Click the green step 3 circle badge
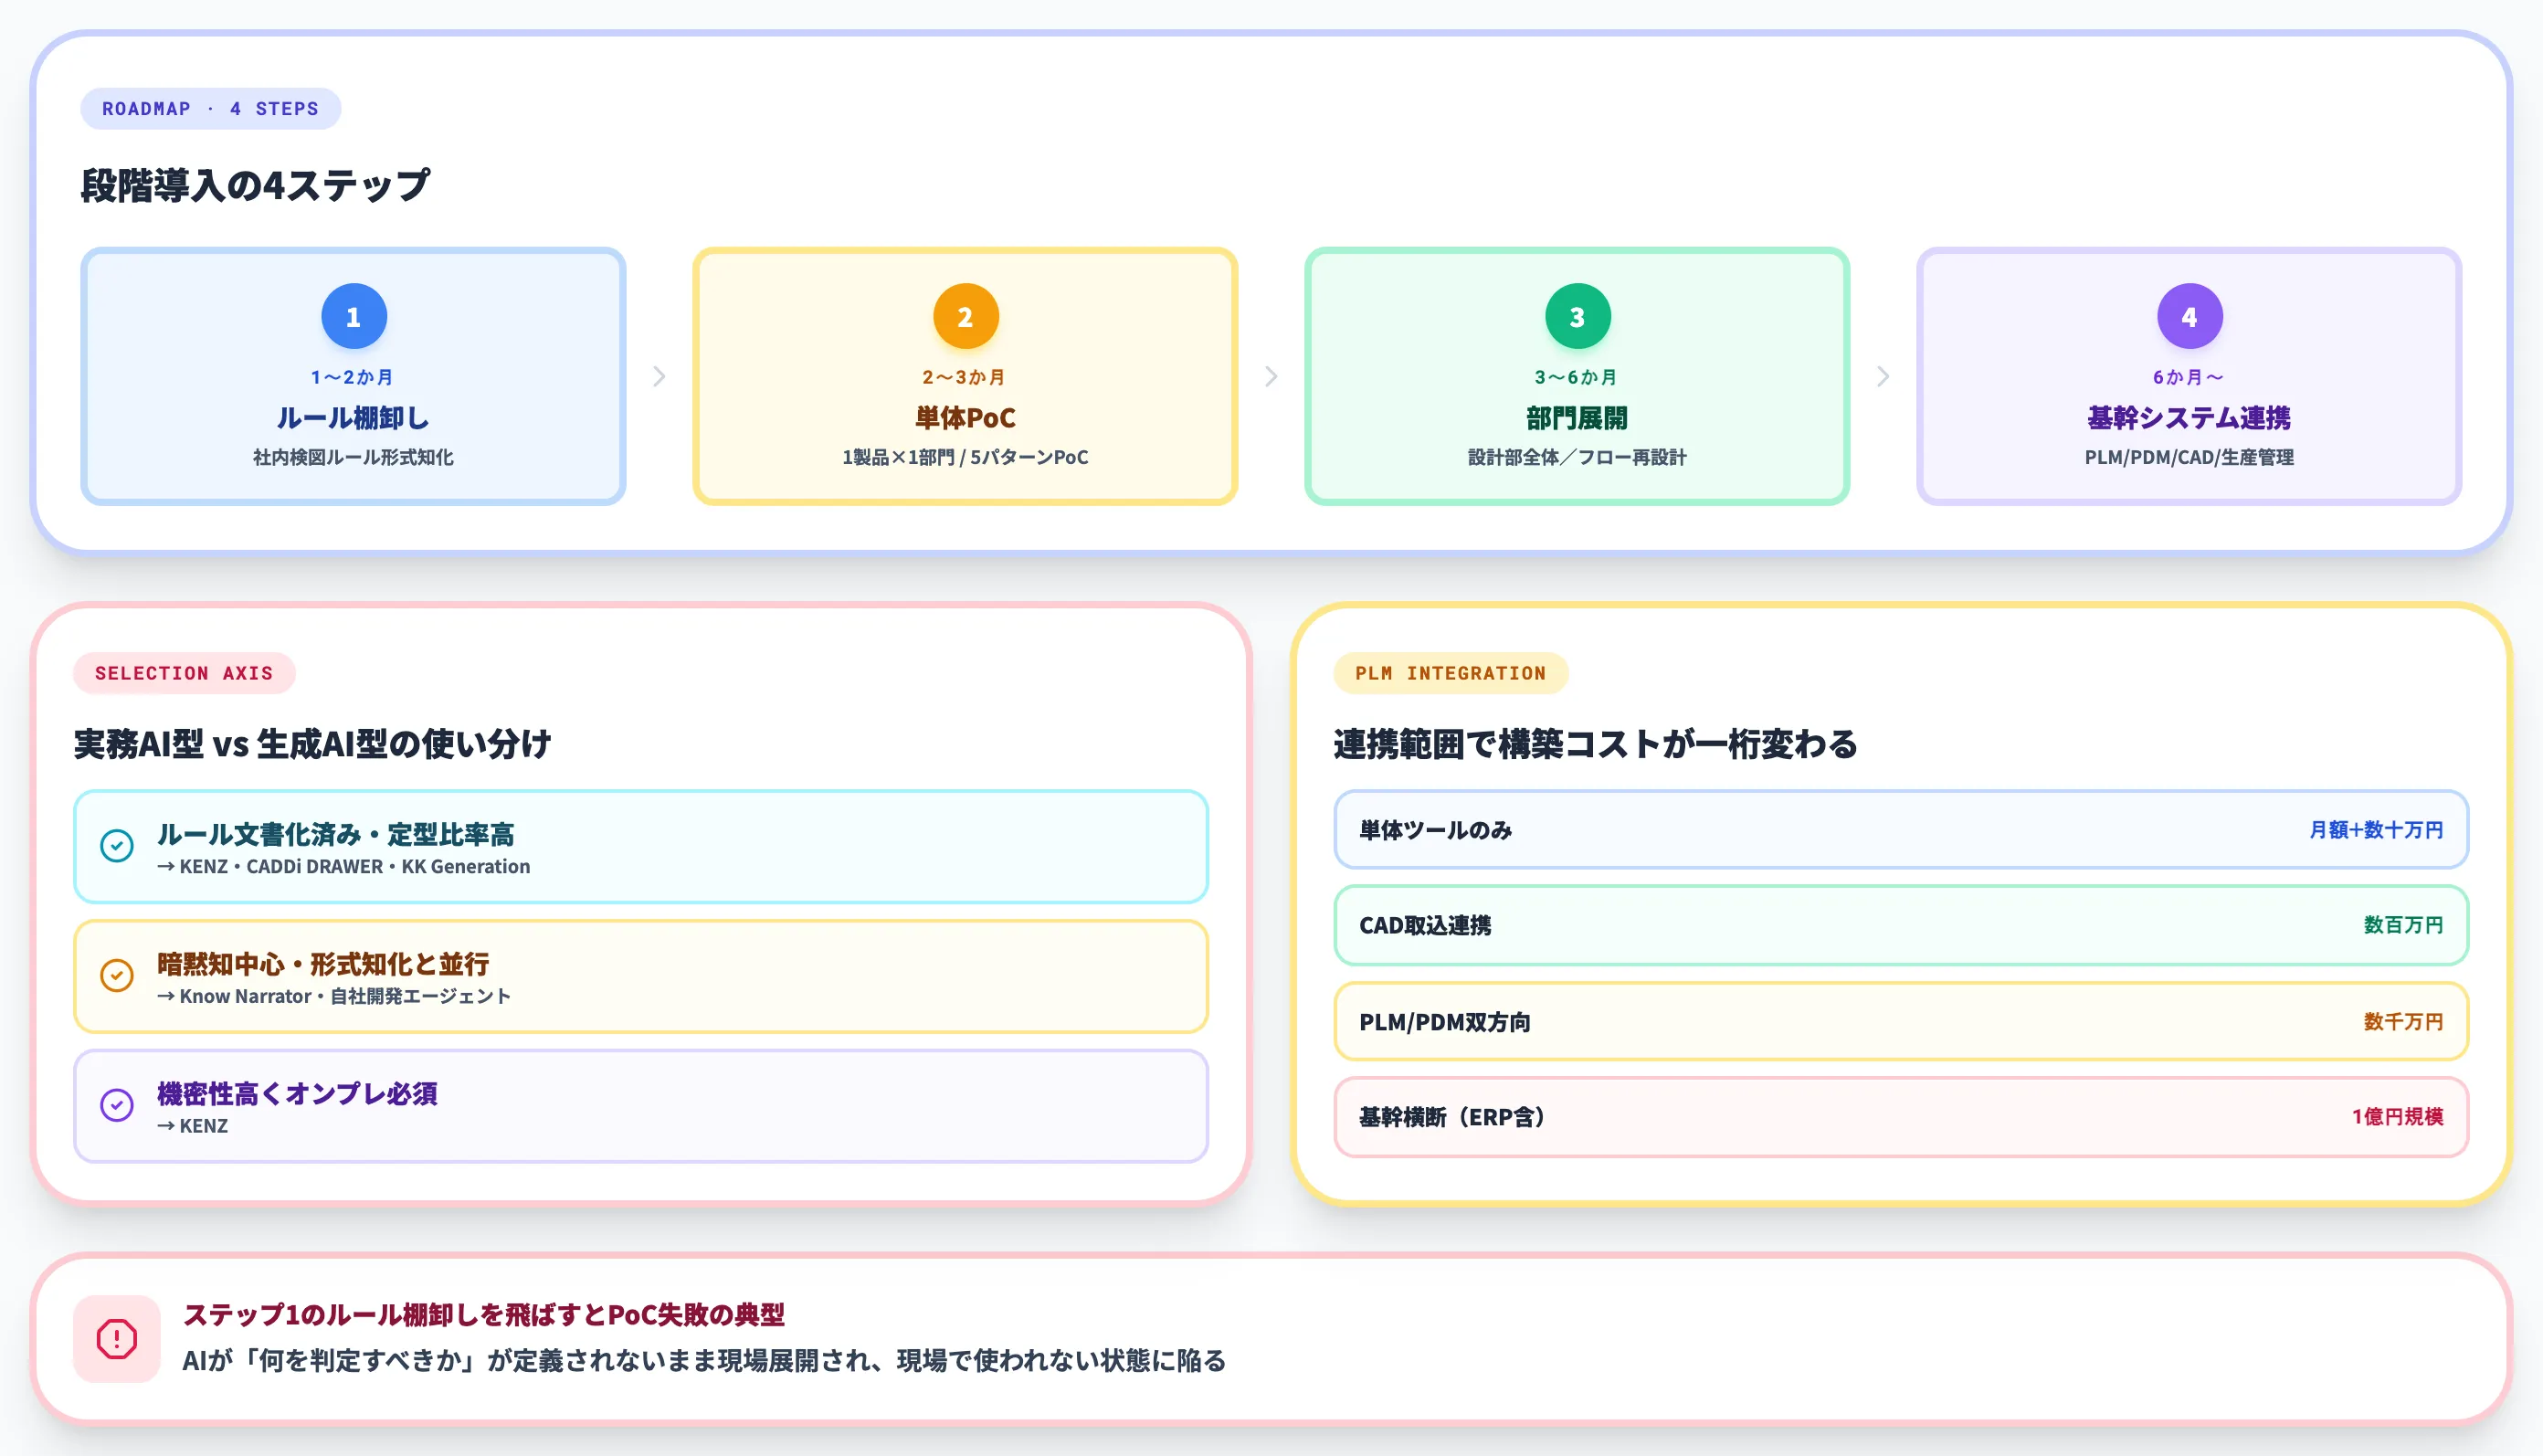The image size is (2543, 1456). 1577,316
